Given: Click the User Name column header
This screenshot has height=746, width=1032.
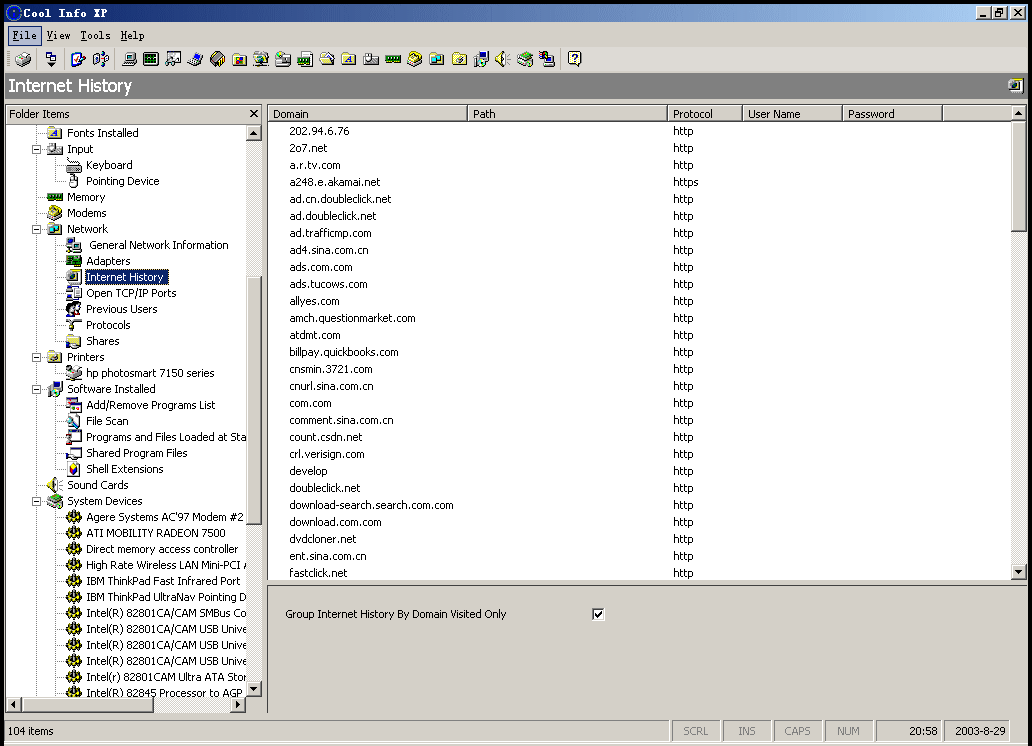Looking at the screenshot, I should pos(792,114).
